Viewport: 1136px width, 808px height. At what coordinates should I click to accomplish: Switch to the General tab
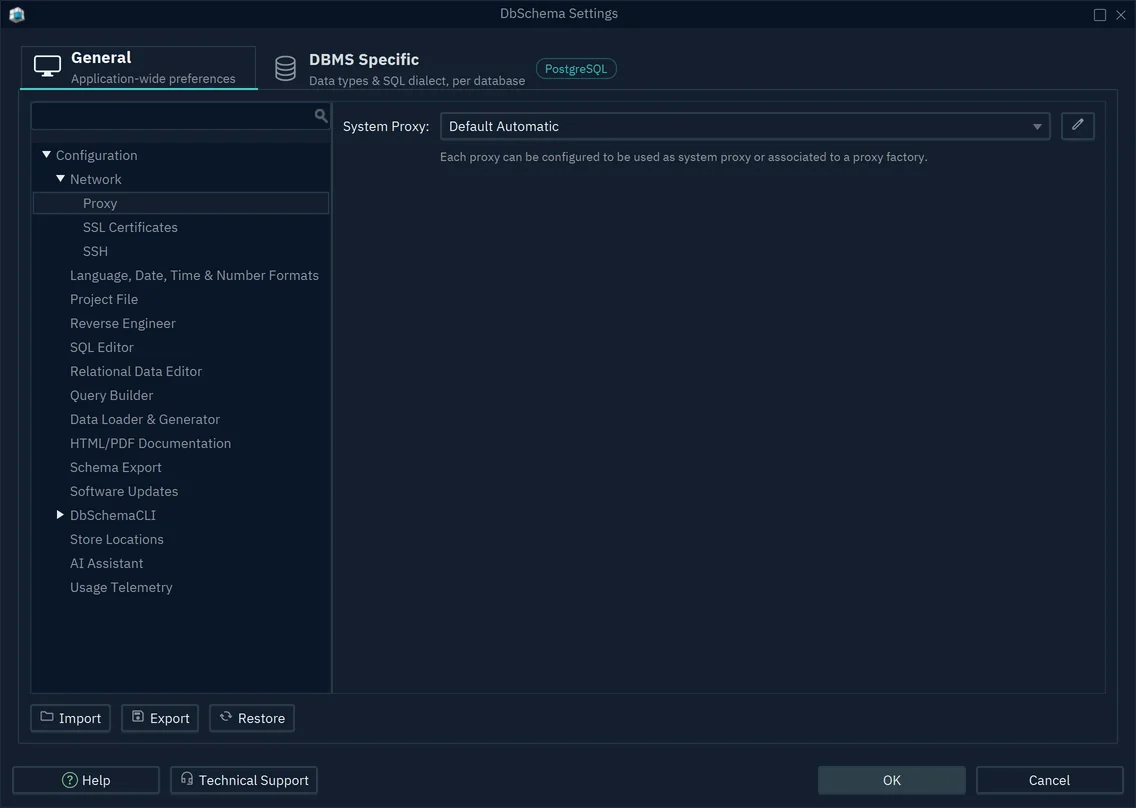138,67
